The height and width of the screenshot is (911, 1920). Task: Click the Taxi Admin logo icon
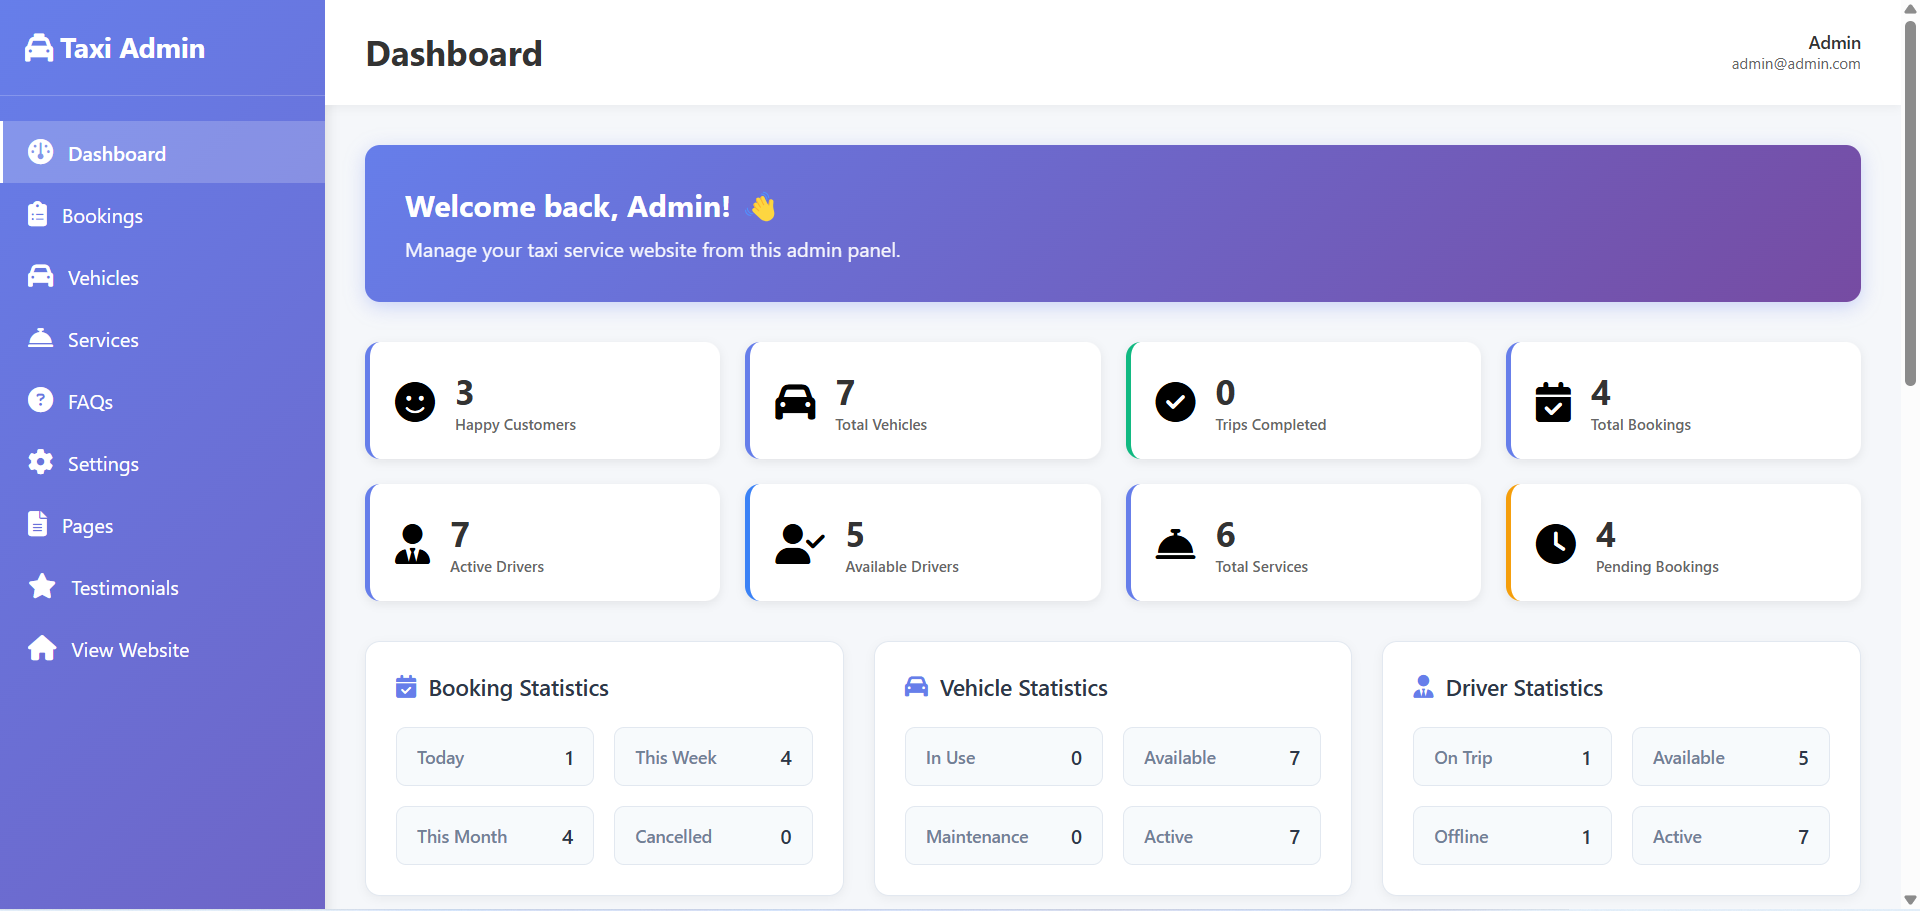click(38, 46)
